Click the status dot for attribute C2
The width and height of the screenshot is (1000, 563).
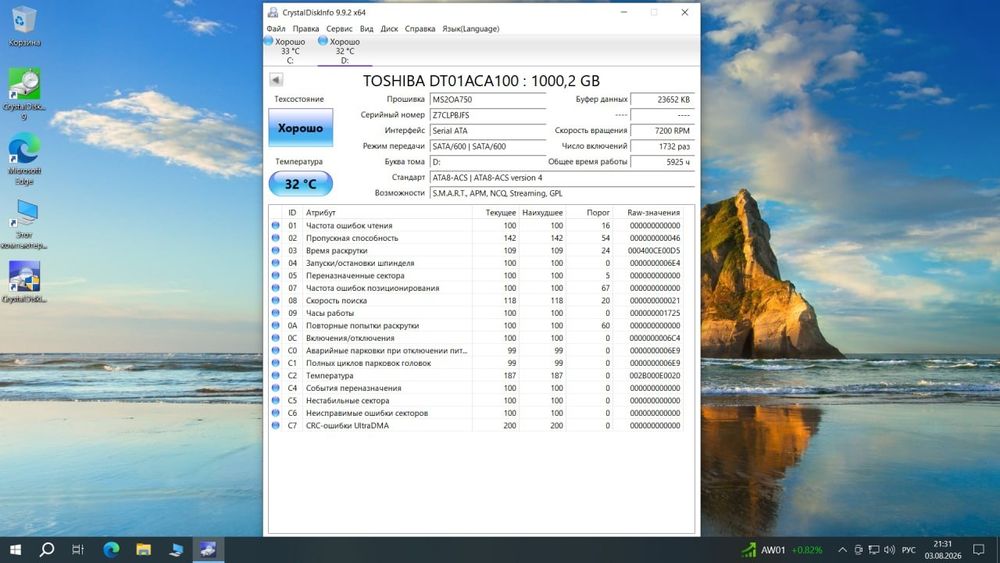[276, 376]
